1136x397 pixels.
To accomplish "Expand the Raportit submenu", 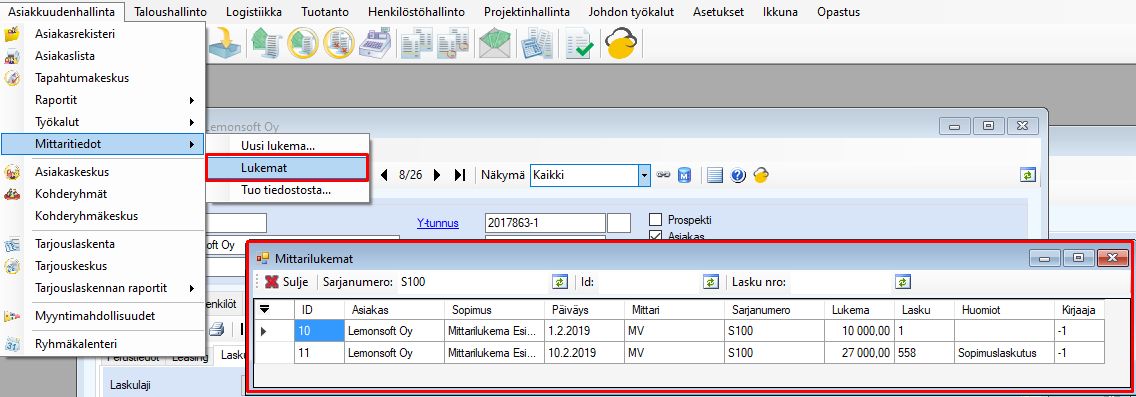I will point(104,99).
